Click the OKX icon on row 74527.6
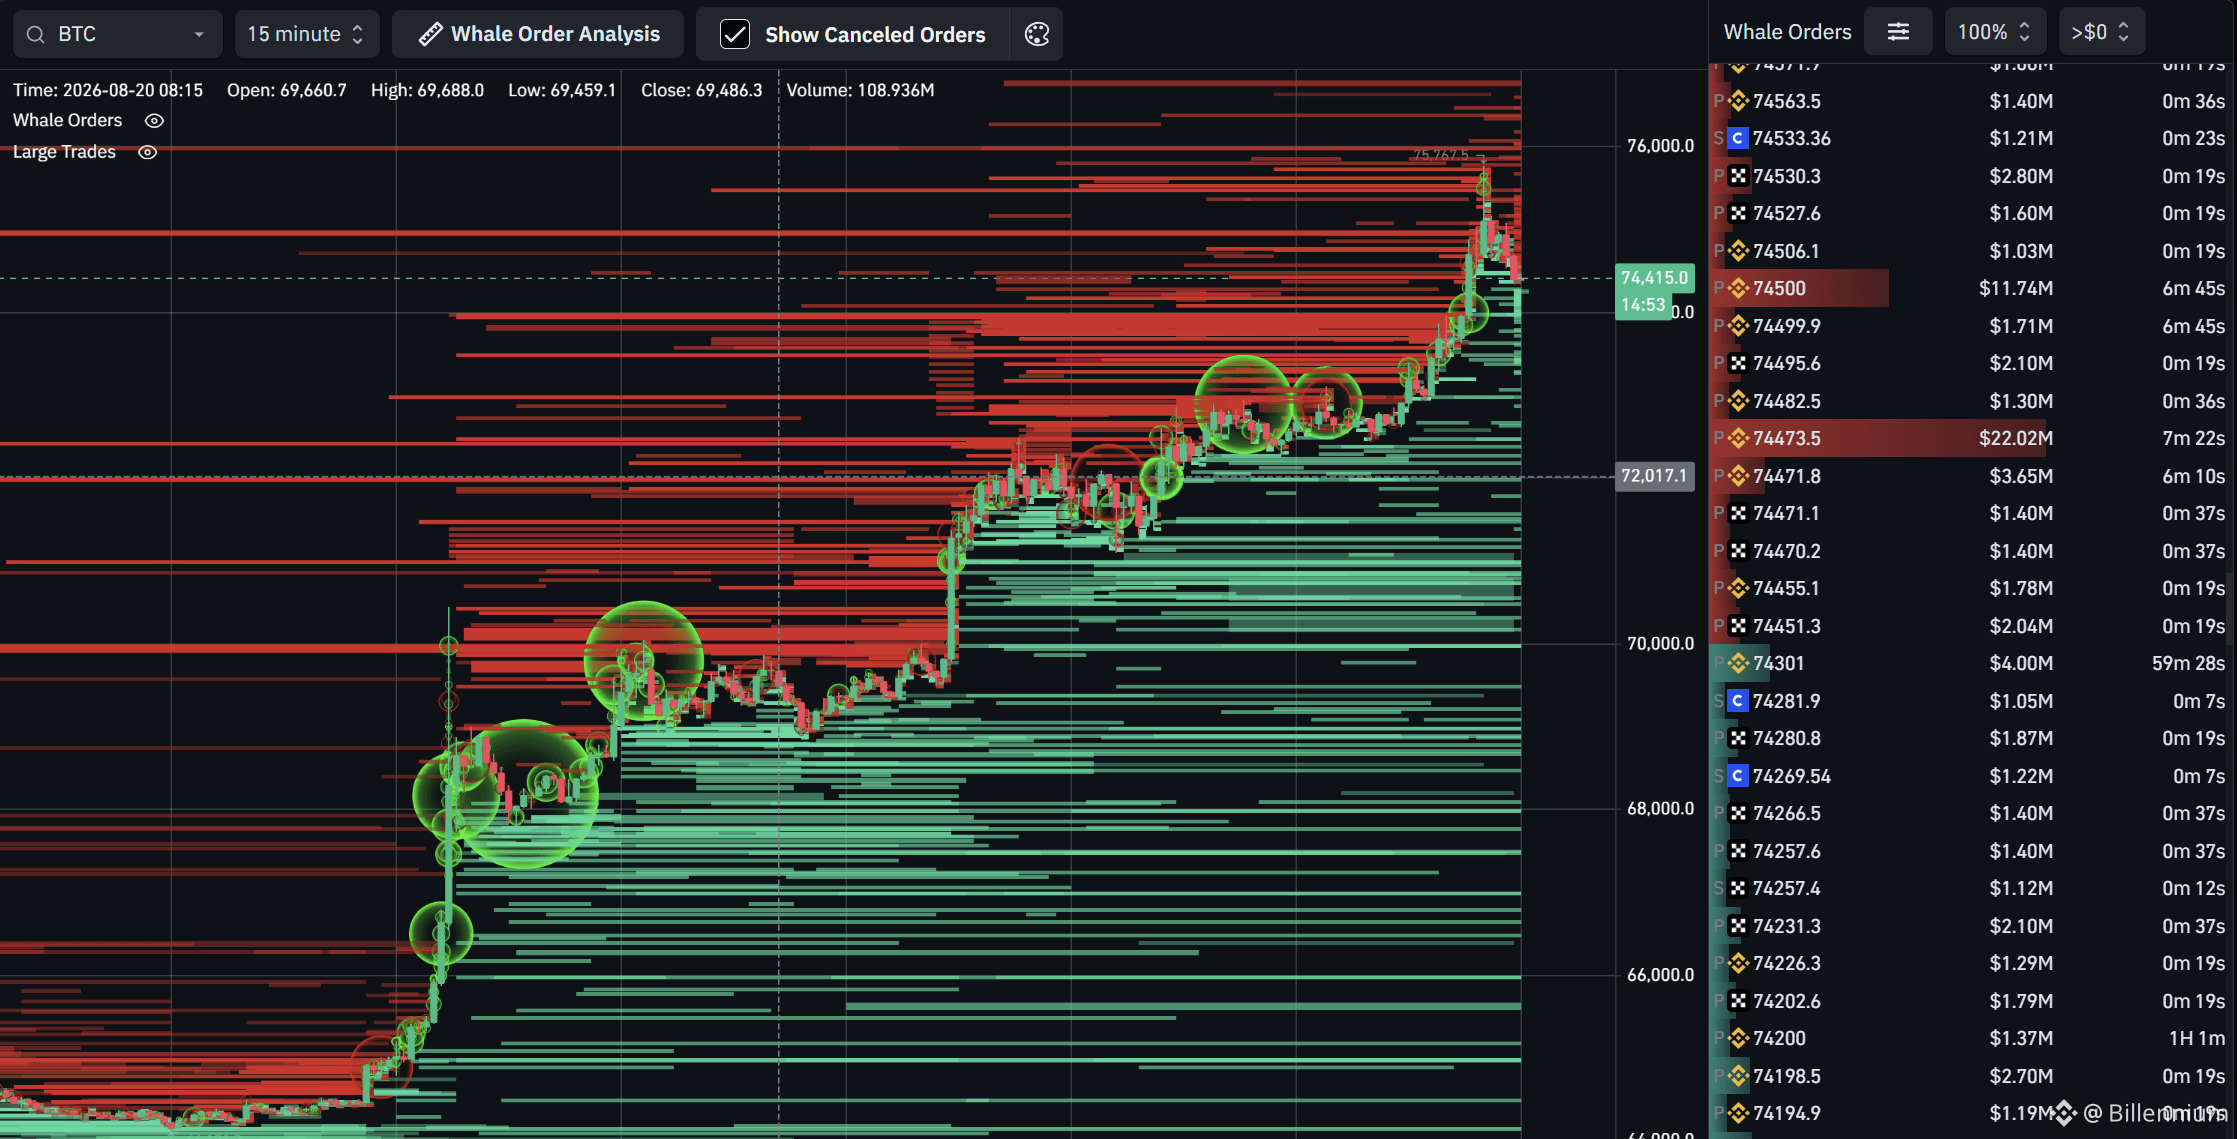Viewport: 2237px width, 1139px height. click(x=1738, y=213)
